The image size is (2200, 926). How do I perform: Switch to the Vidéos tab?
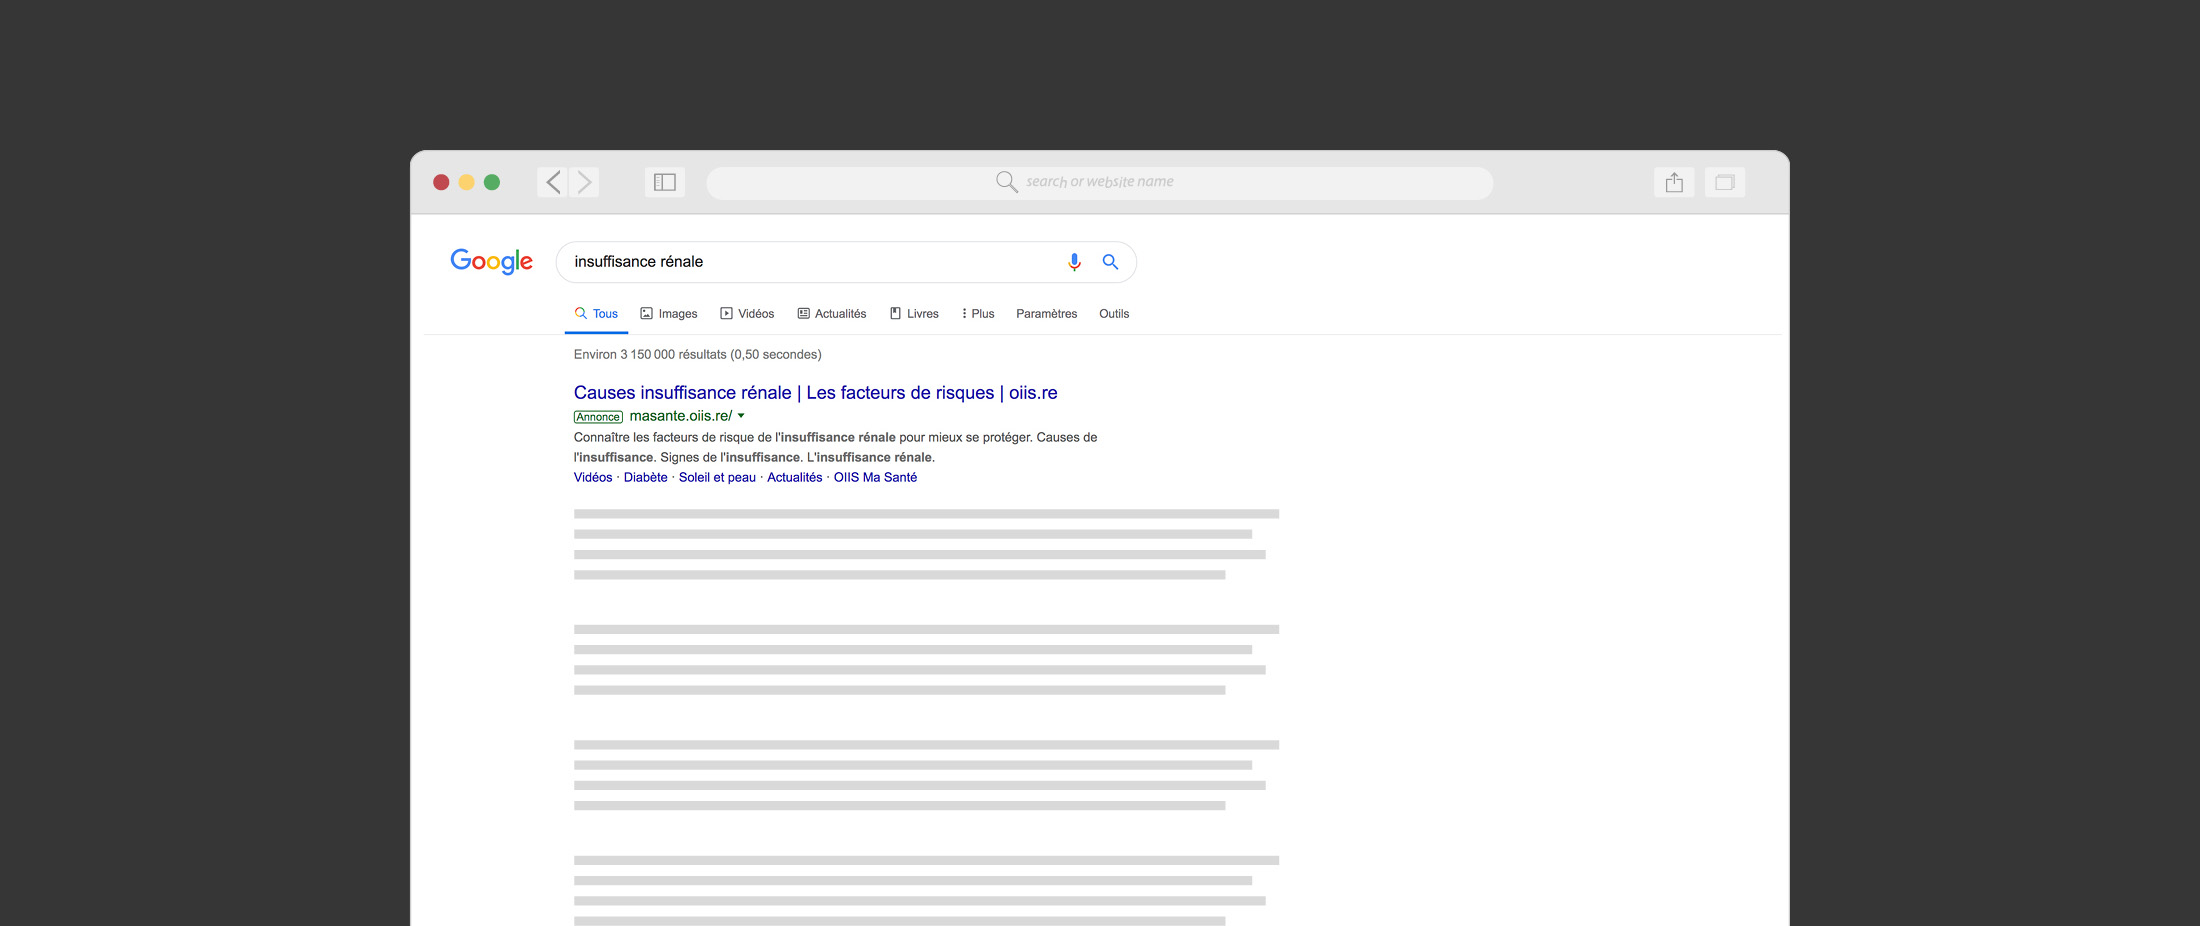(x=747, y=314)
